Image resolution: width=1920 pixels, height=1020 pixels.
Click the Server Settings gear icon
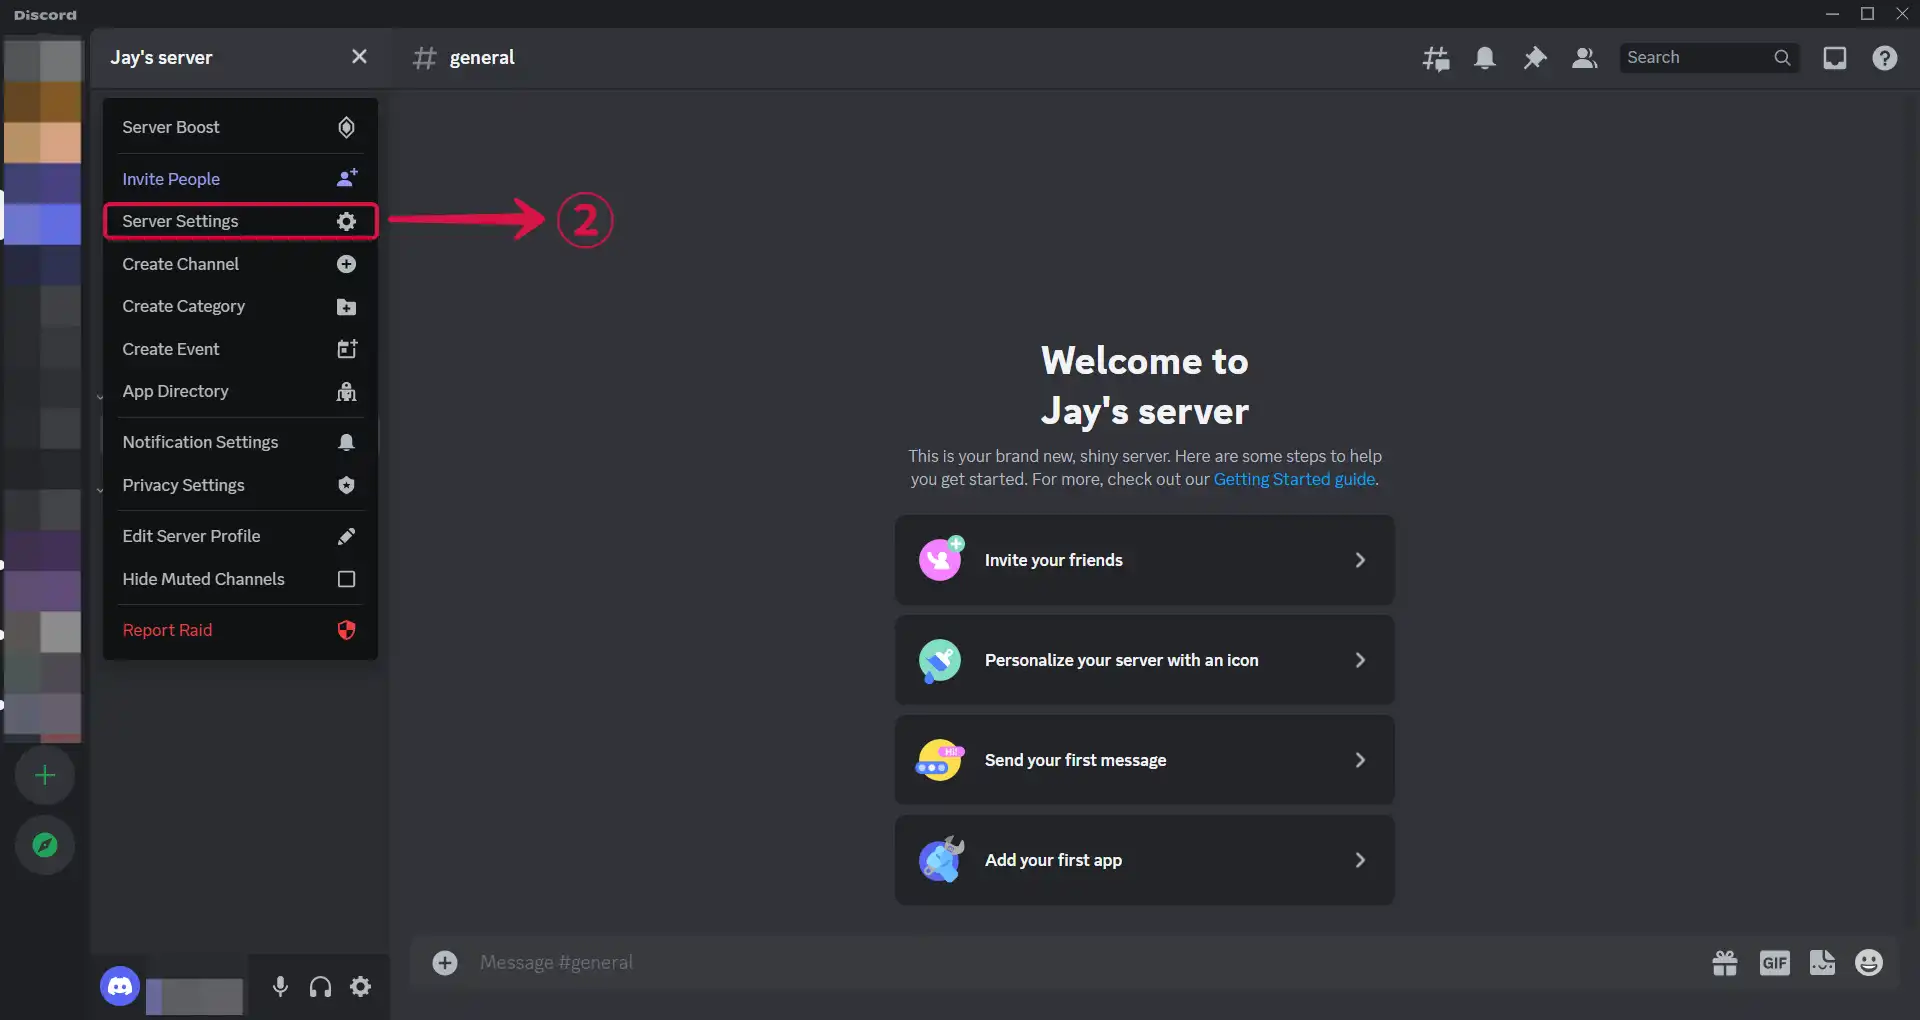pos(346,221)
